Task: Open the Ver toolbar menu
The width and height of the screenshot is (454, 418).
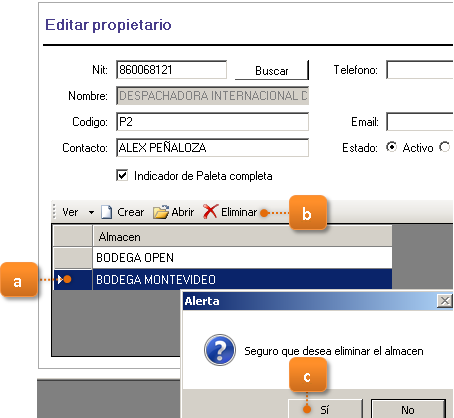Action: 70,212
